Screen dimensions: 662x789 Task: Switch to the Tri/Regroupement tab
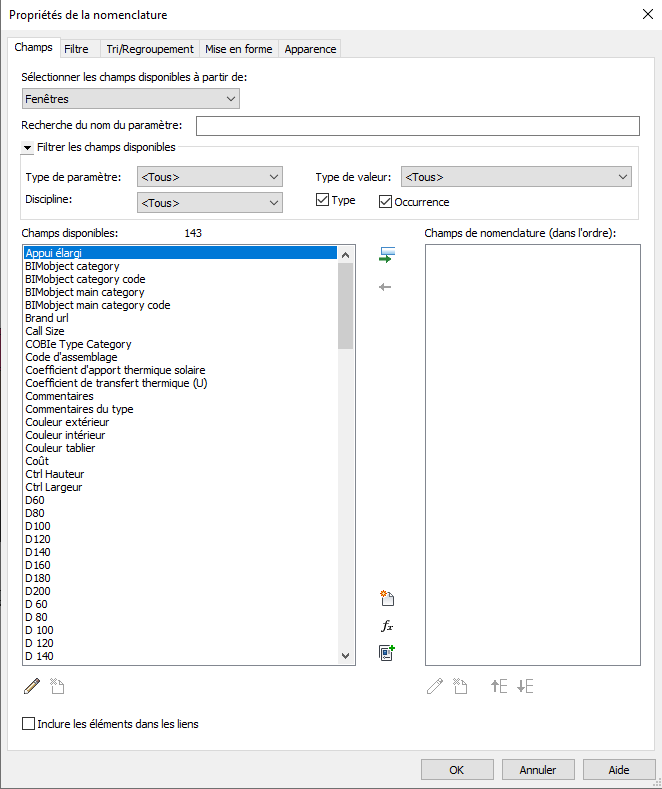150,48
